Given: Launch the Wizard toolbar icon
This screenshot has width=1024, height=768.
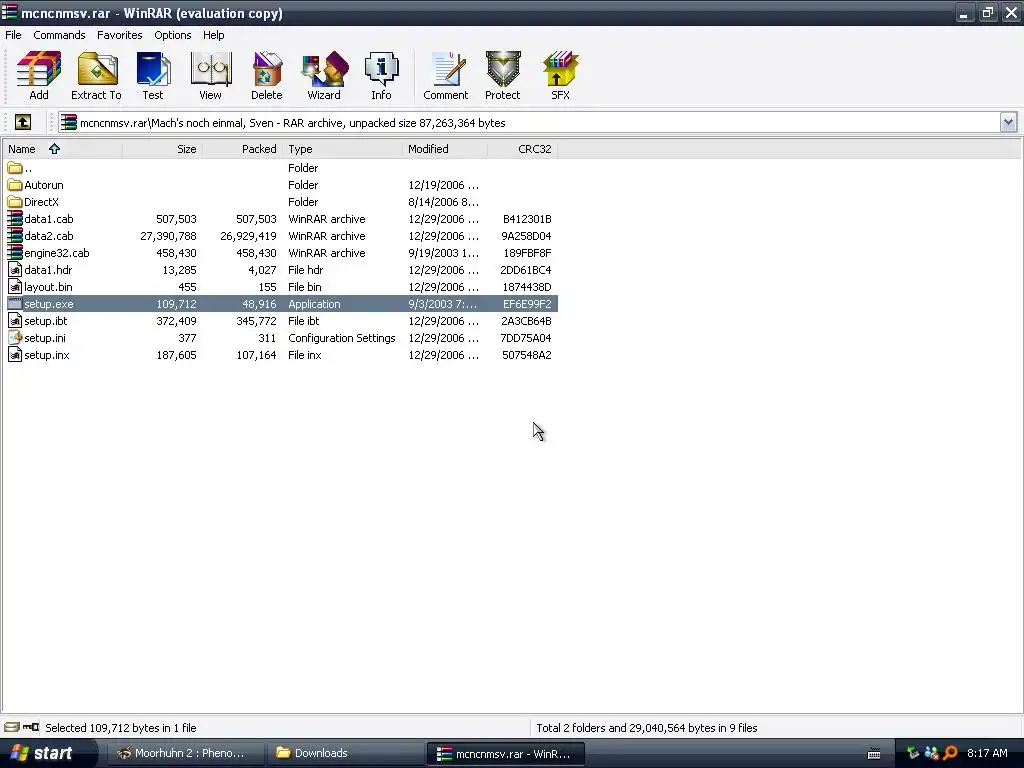Looking at the screenshot, I should (324, 75).
